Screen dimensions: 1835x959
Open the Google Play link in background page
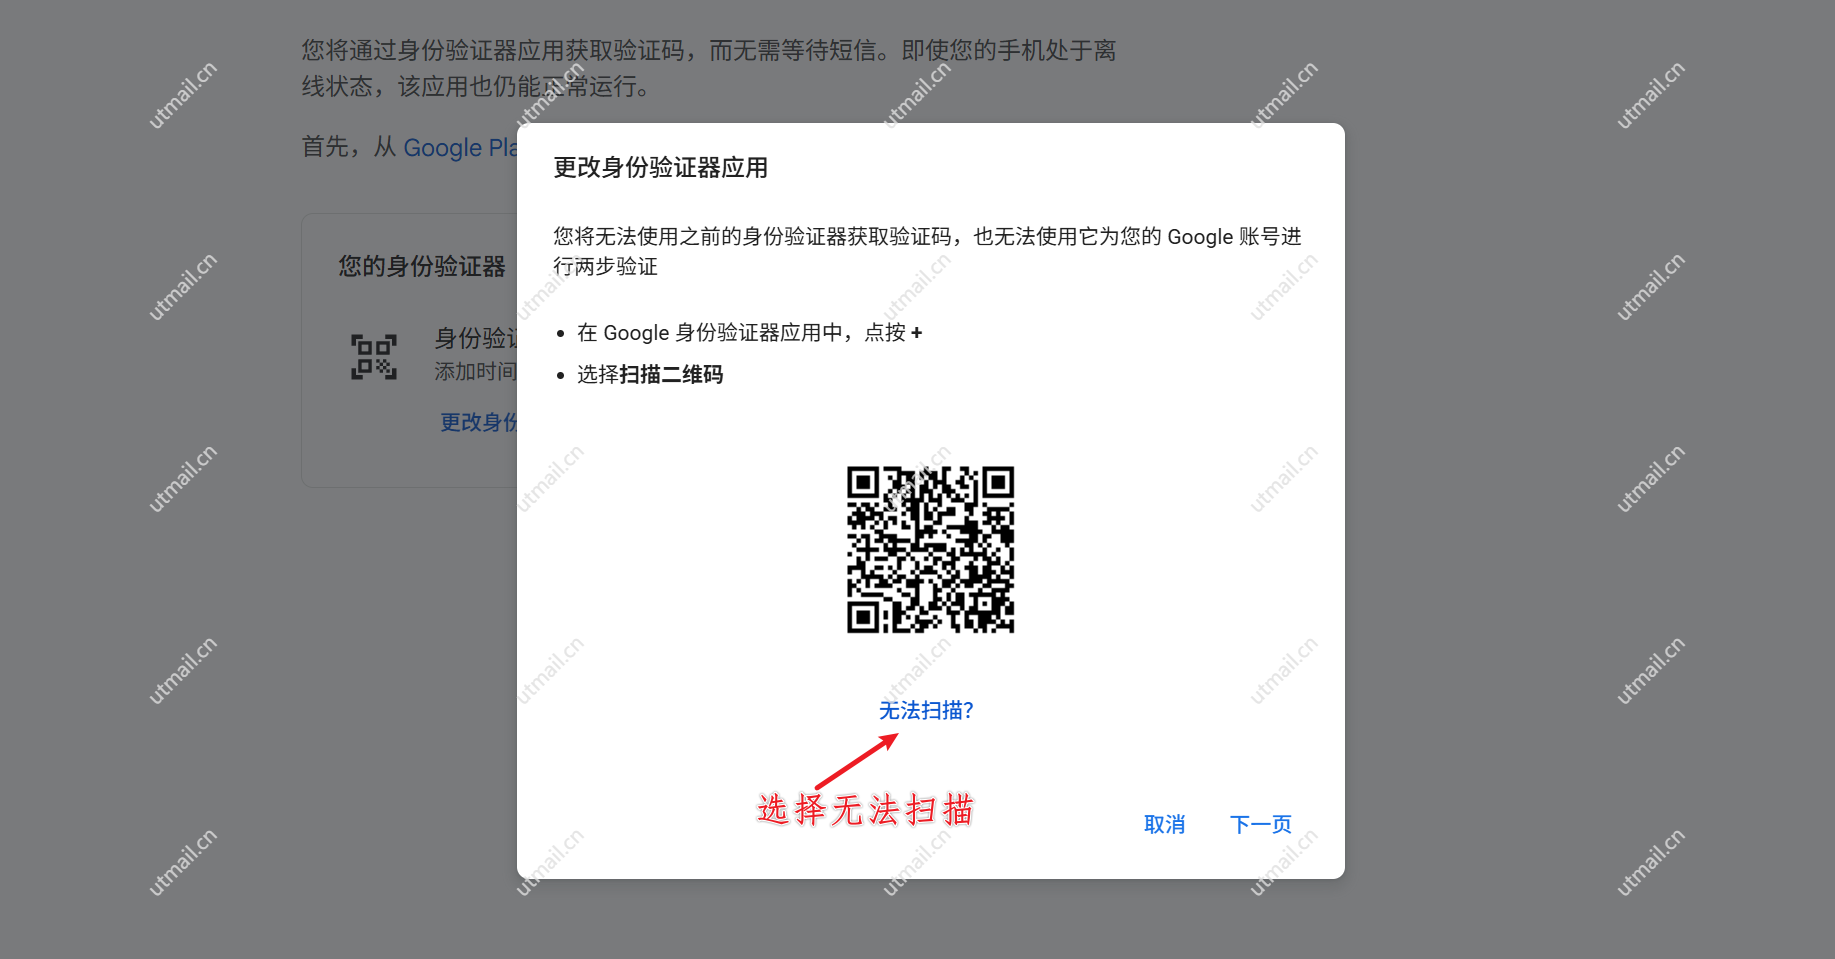coord(460,148)
